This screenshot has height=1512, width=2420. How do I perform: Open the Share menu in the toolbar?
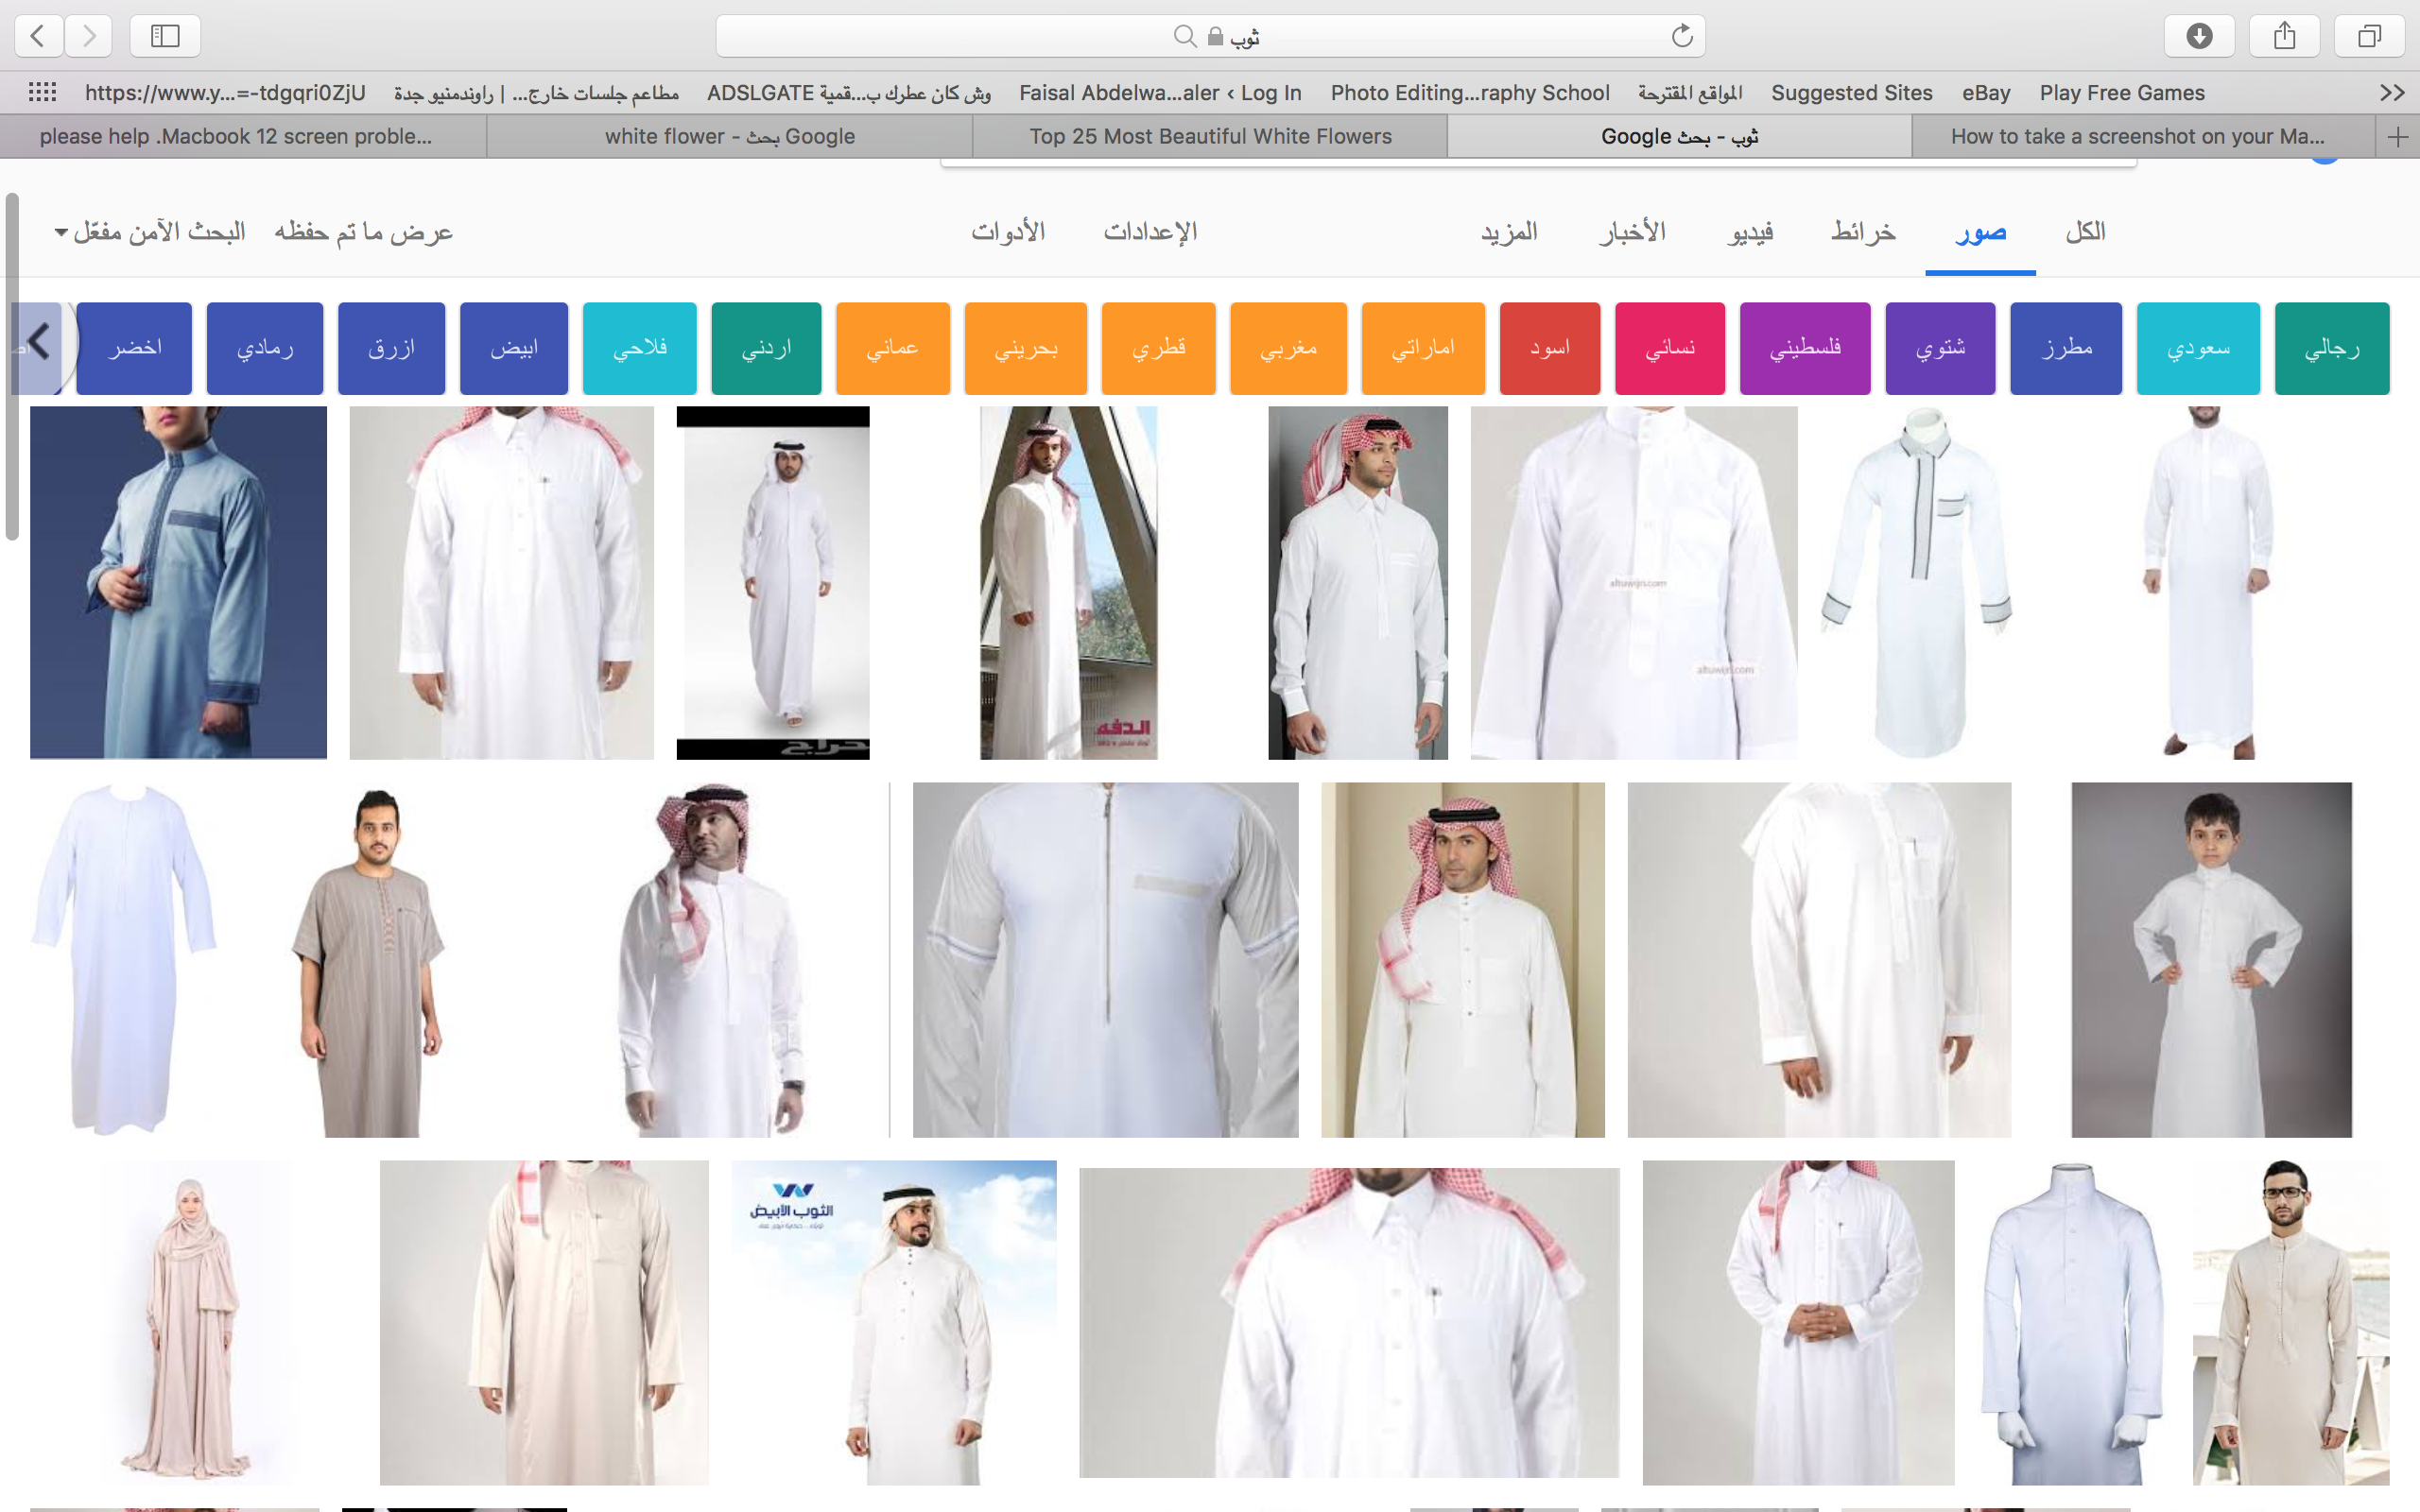tap(2284, 36)
